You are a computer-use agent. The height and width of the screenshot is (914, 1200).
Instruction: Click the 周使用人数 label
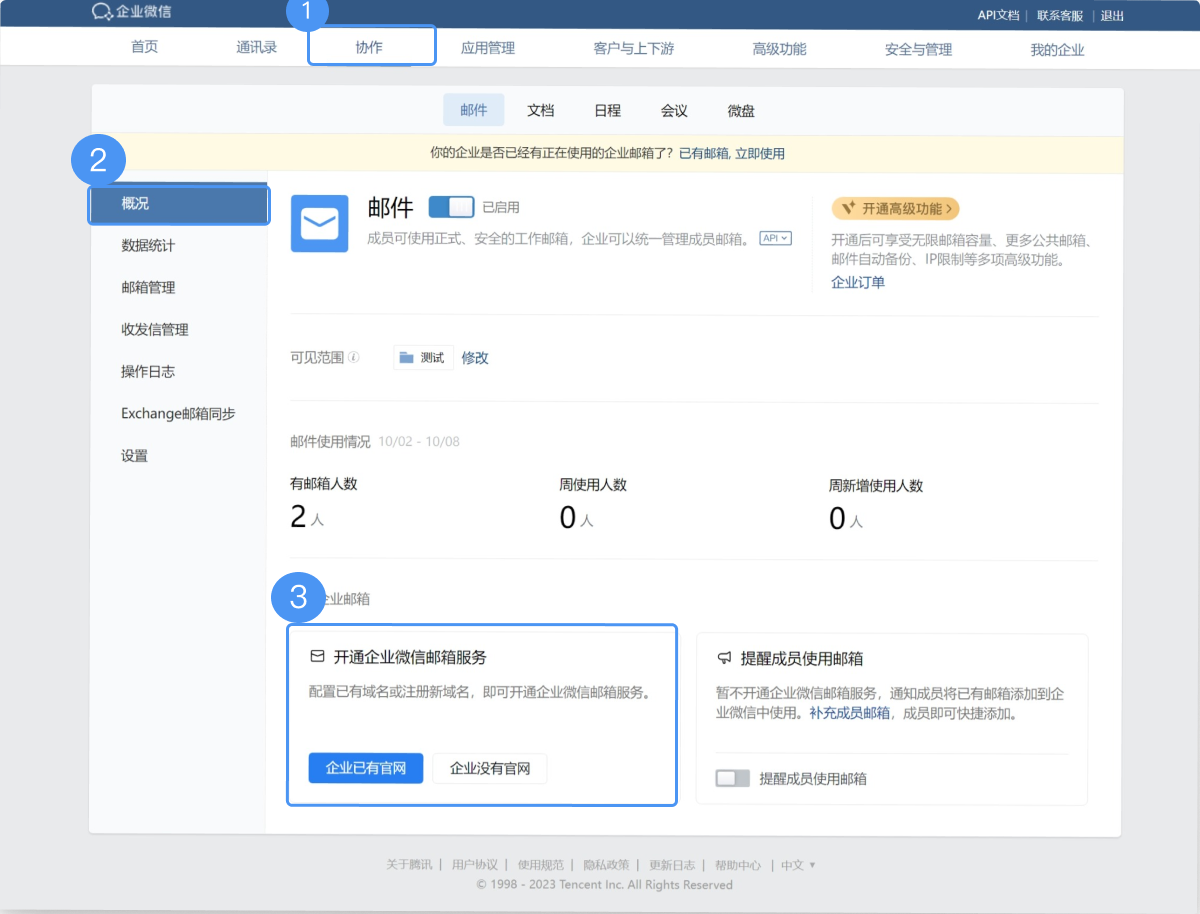click(593, 485)
